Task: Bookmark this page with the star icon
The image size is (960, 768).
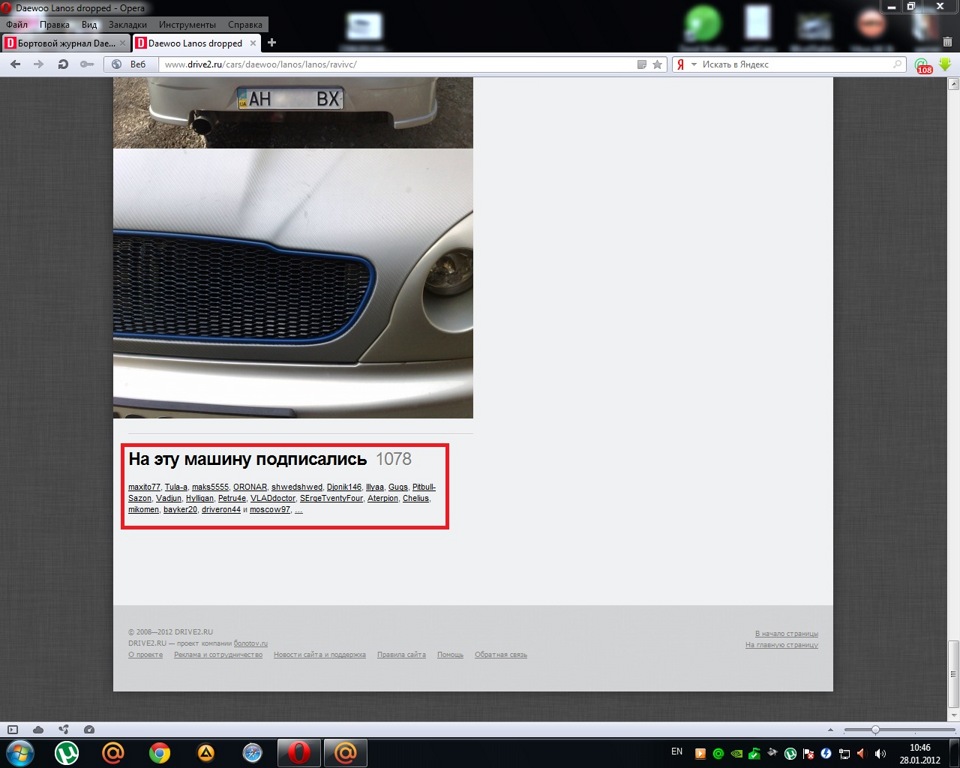Action: tap(657, 64)
